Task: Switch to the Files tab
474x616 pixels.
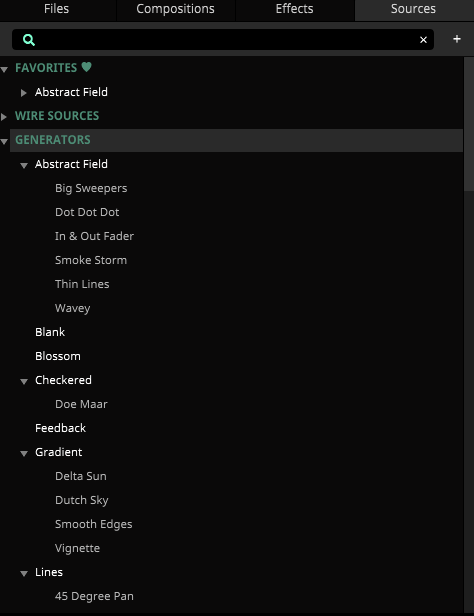Action: 57,9
